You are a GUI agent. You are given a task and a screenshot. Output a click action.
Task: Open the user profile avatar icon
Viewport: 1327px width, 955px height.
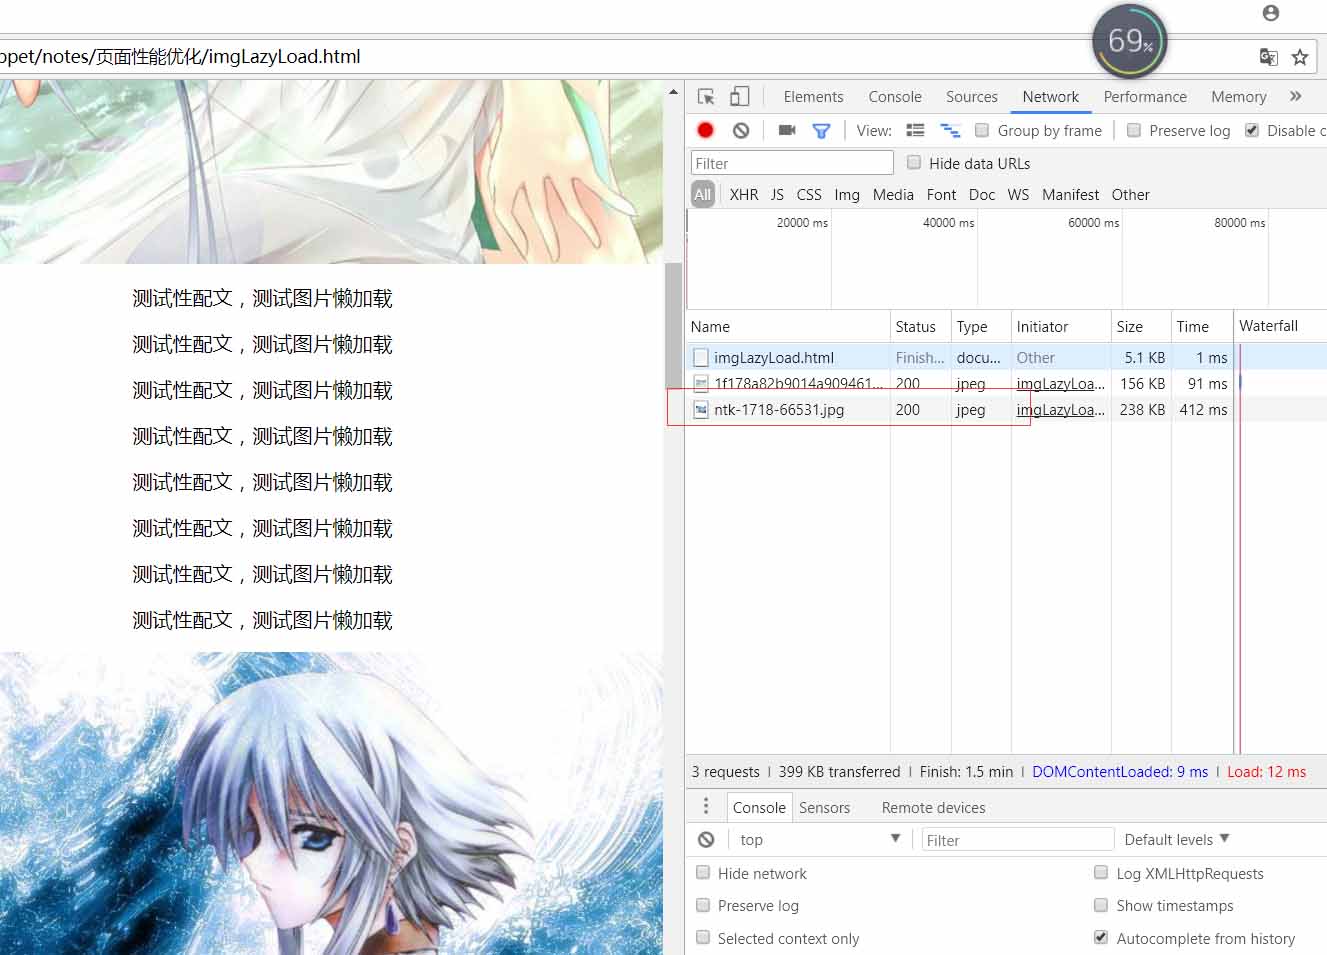(1271, 13)
